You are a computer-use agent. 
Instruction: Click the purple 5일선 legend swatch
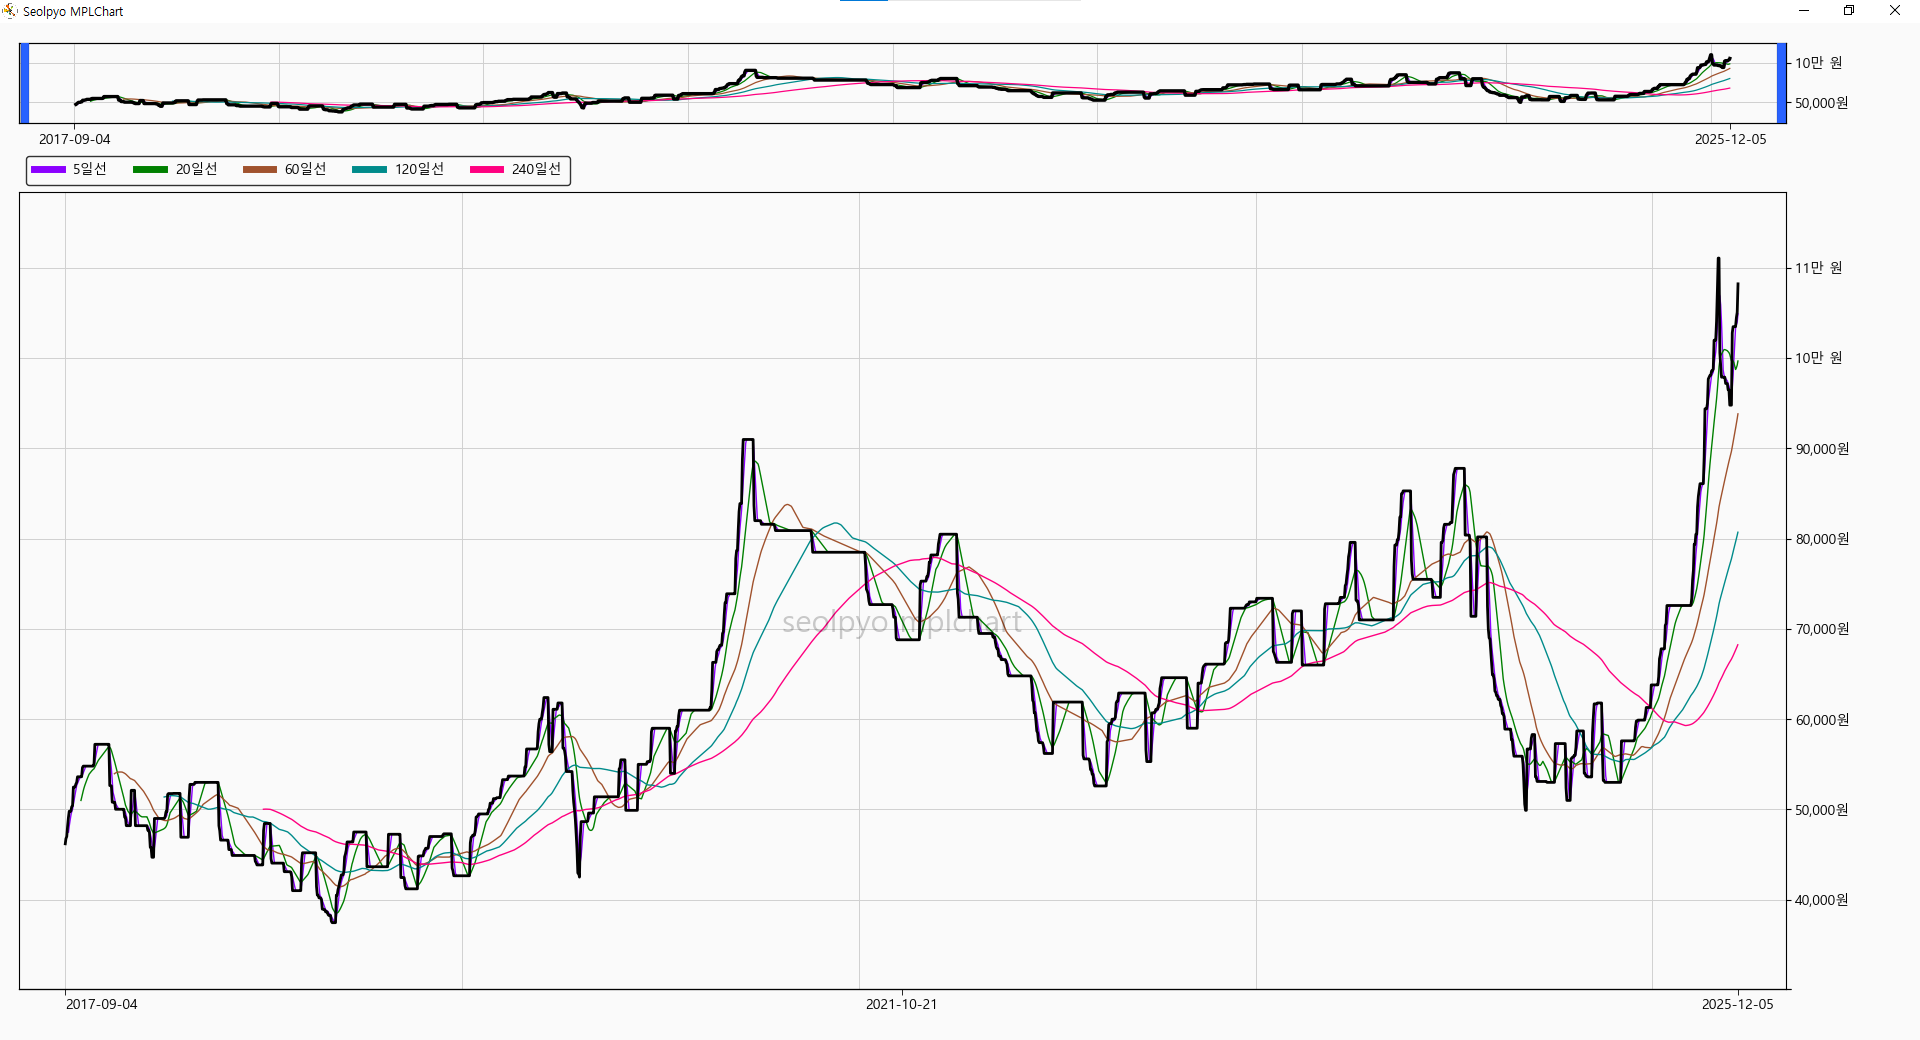[x=48, y=170]
